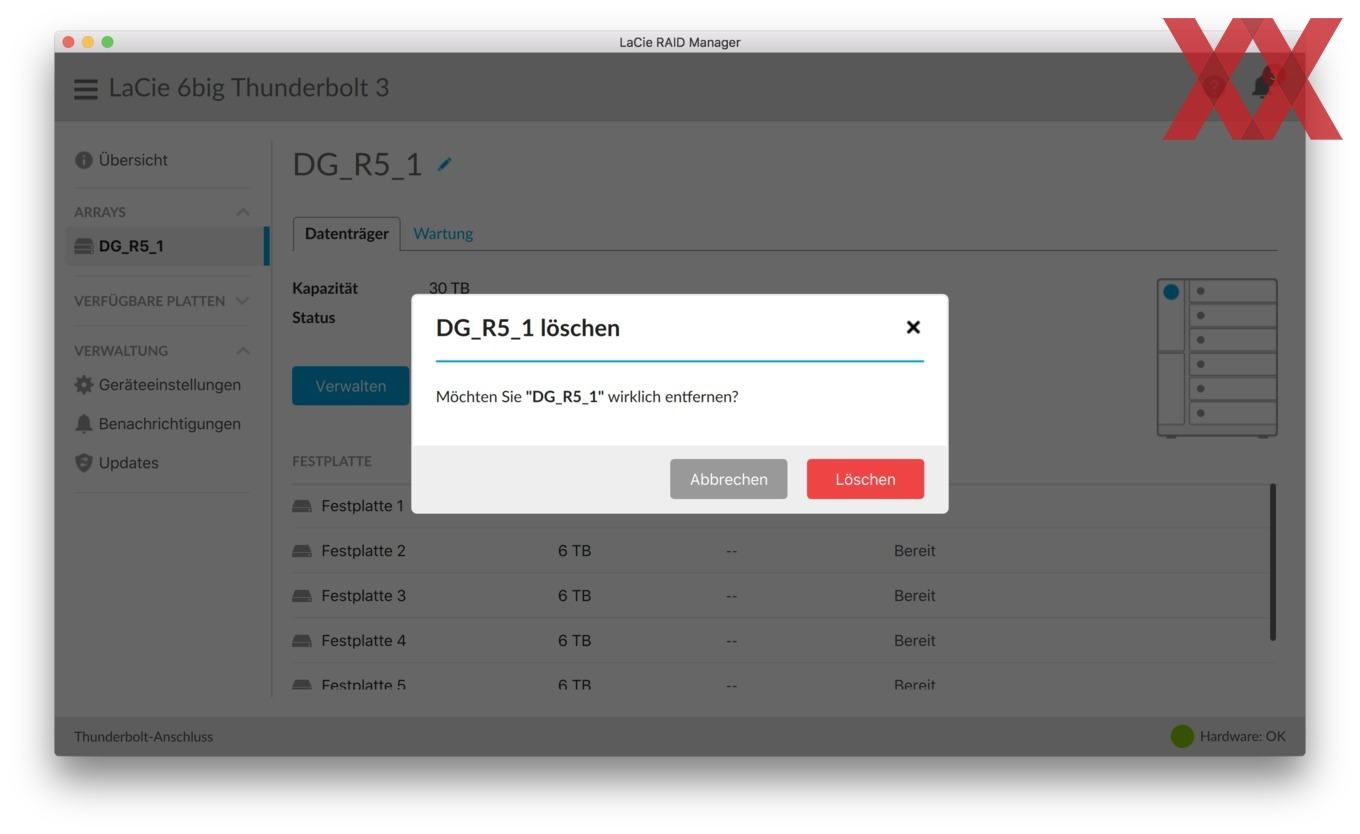Confirm deletion with the Löschen button
The height and width of the screenshot is (834, 1360).
[x=865, y=479]
